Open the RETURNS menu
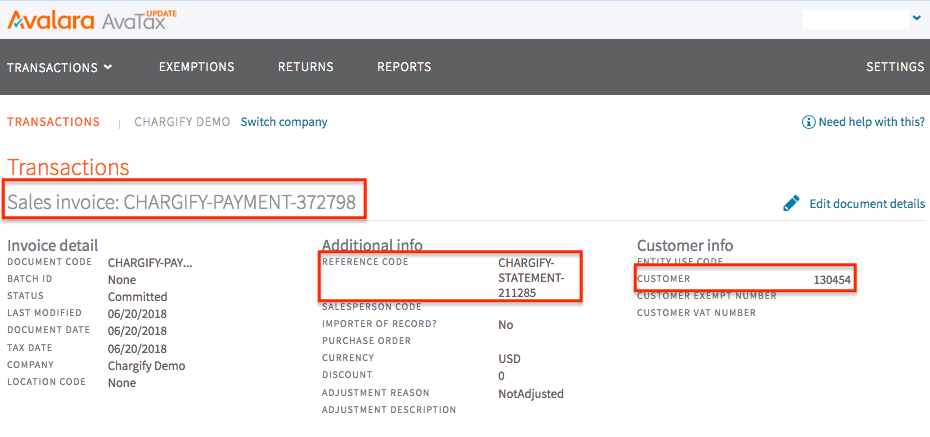This screenshot has width=930, height=437. click(x=306, y=67)
